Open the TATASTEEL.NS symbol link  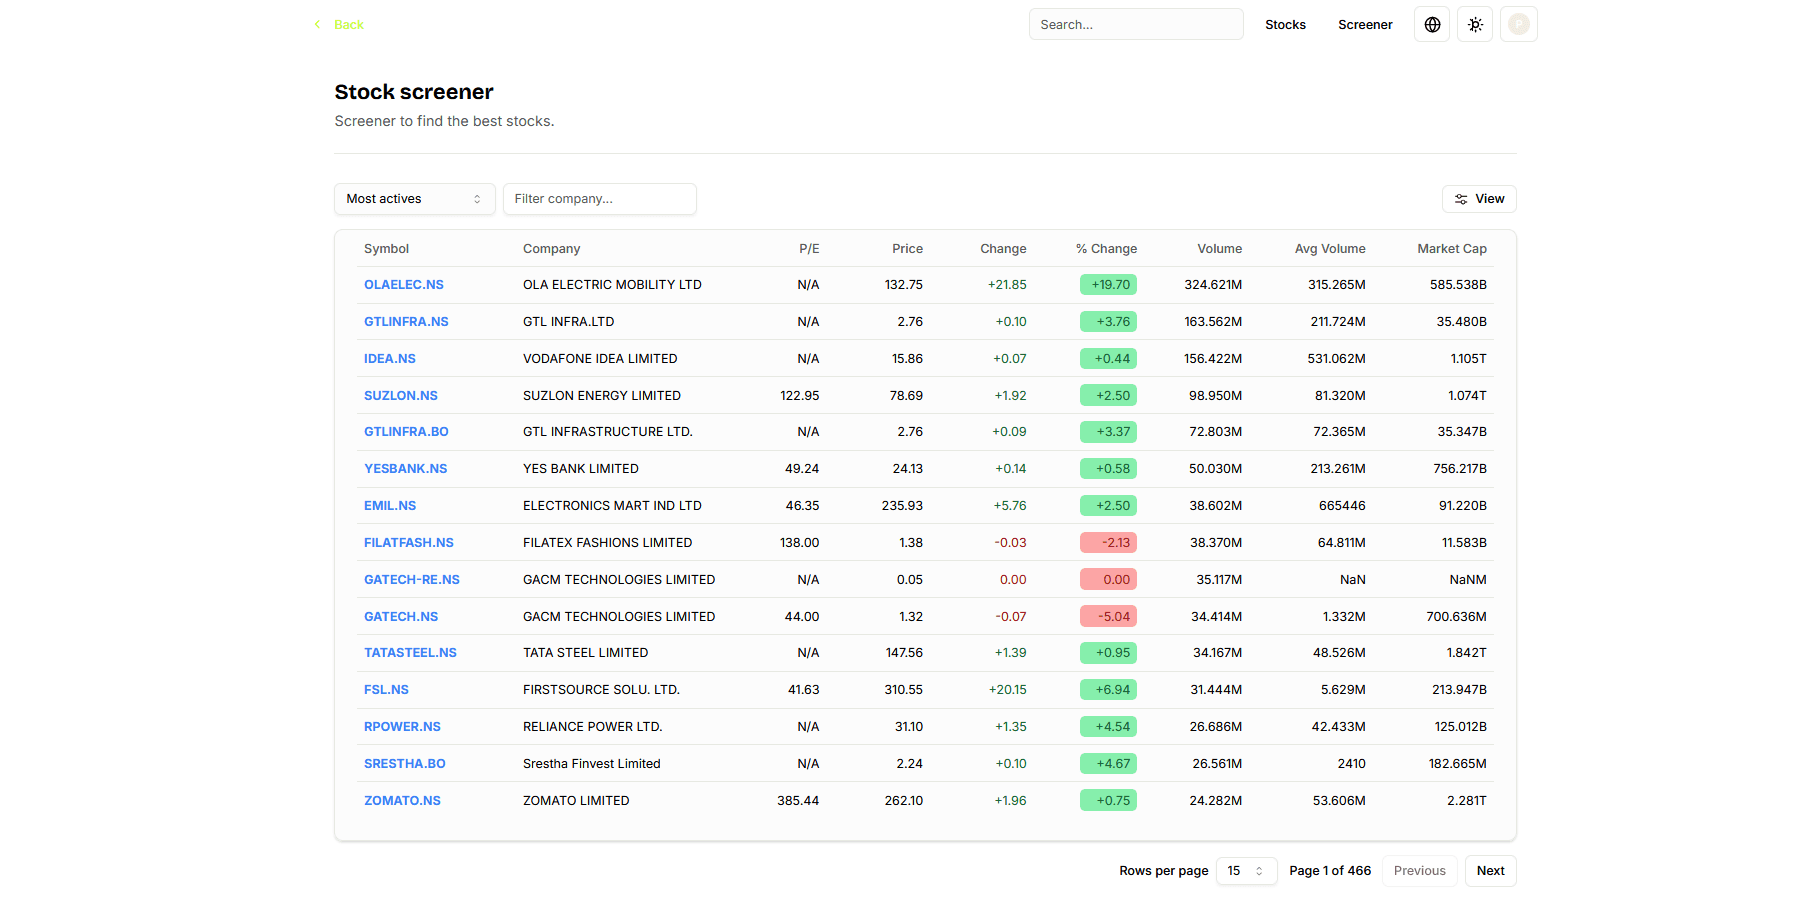point(410,653)
